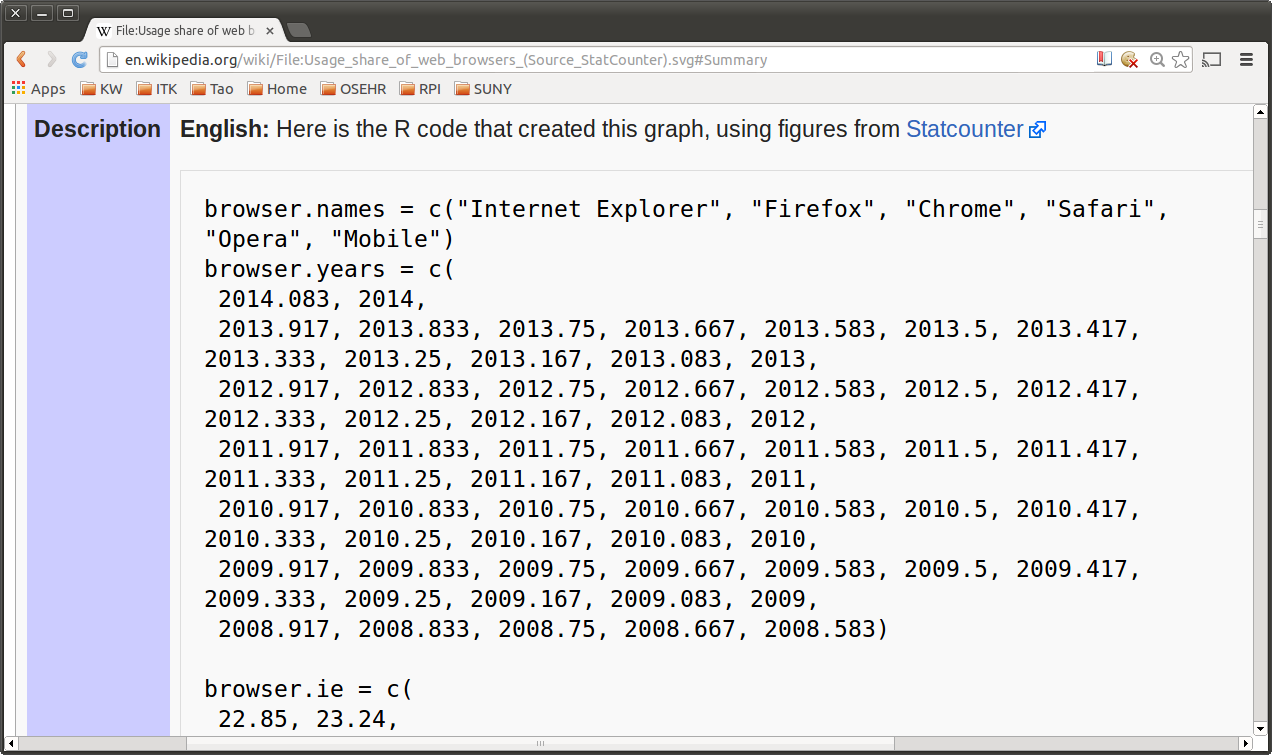Viewport: 1272px width, 755px height.
Task: Click the vertical scrollbar thumb
Action: [x=1260, y=224]
